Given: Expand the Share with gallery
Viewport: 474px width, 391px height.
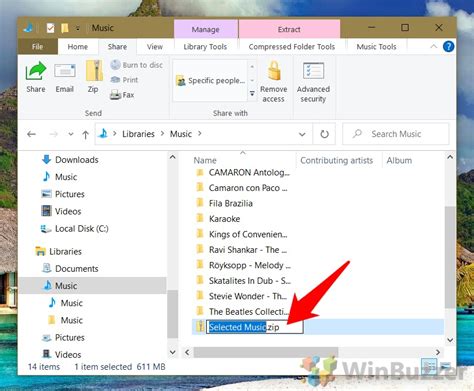Looking at the screenshot, I should [252, 94].
